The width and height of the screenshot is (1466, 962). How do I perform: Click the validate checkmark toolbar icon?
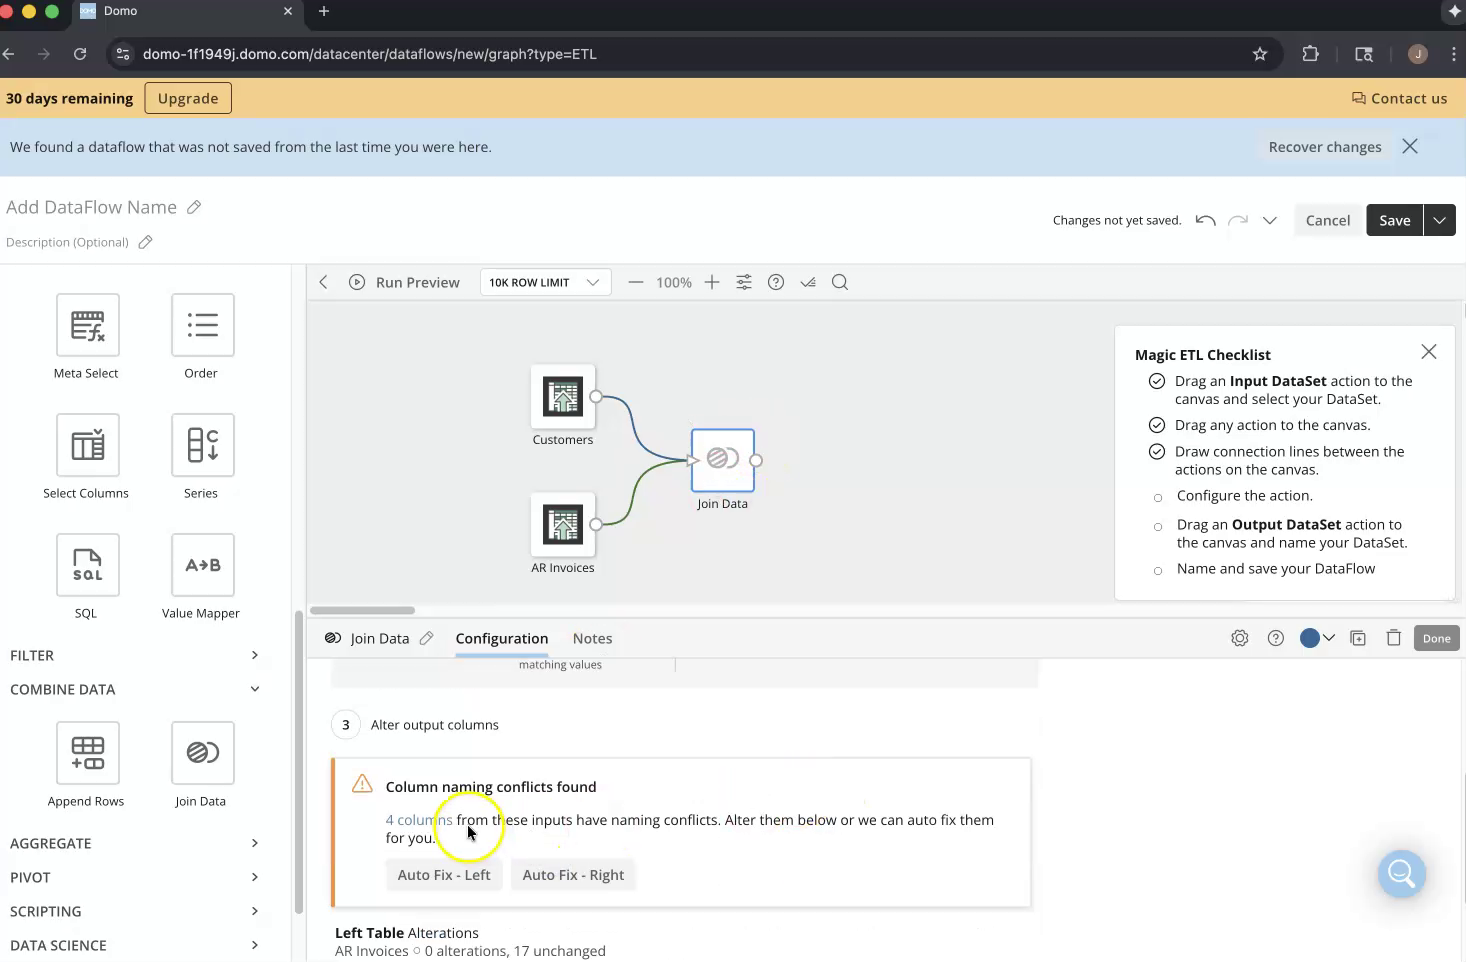click(808, 282)
